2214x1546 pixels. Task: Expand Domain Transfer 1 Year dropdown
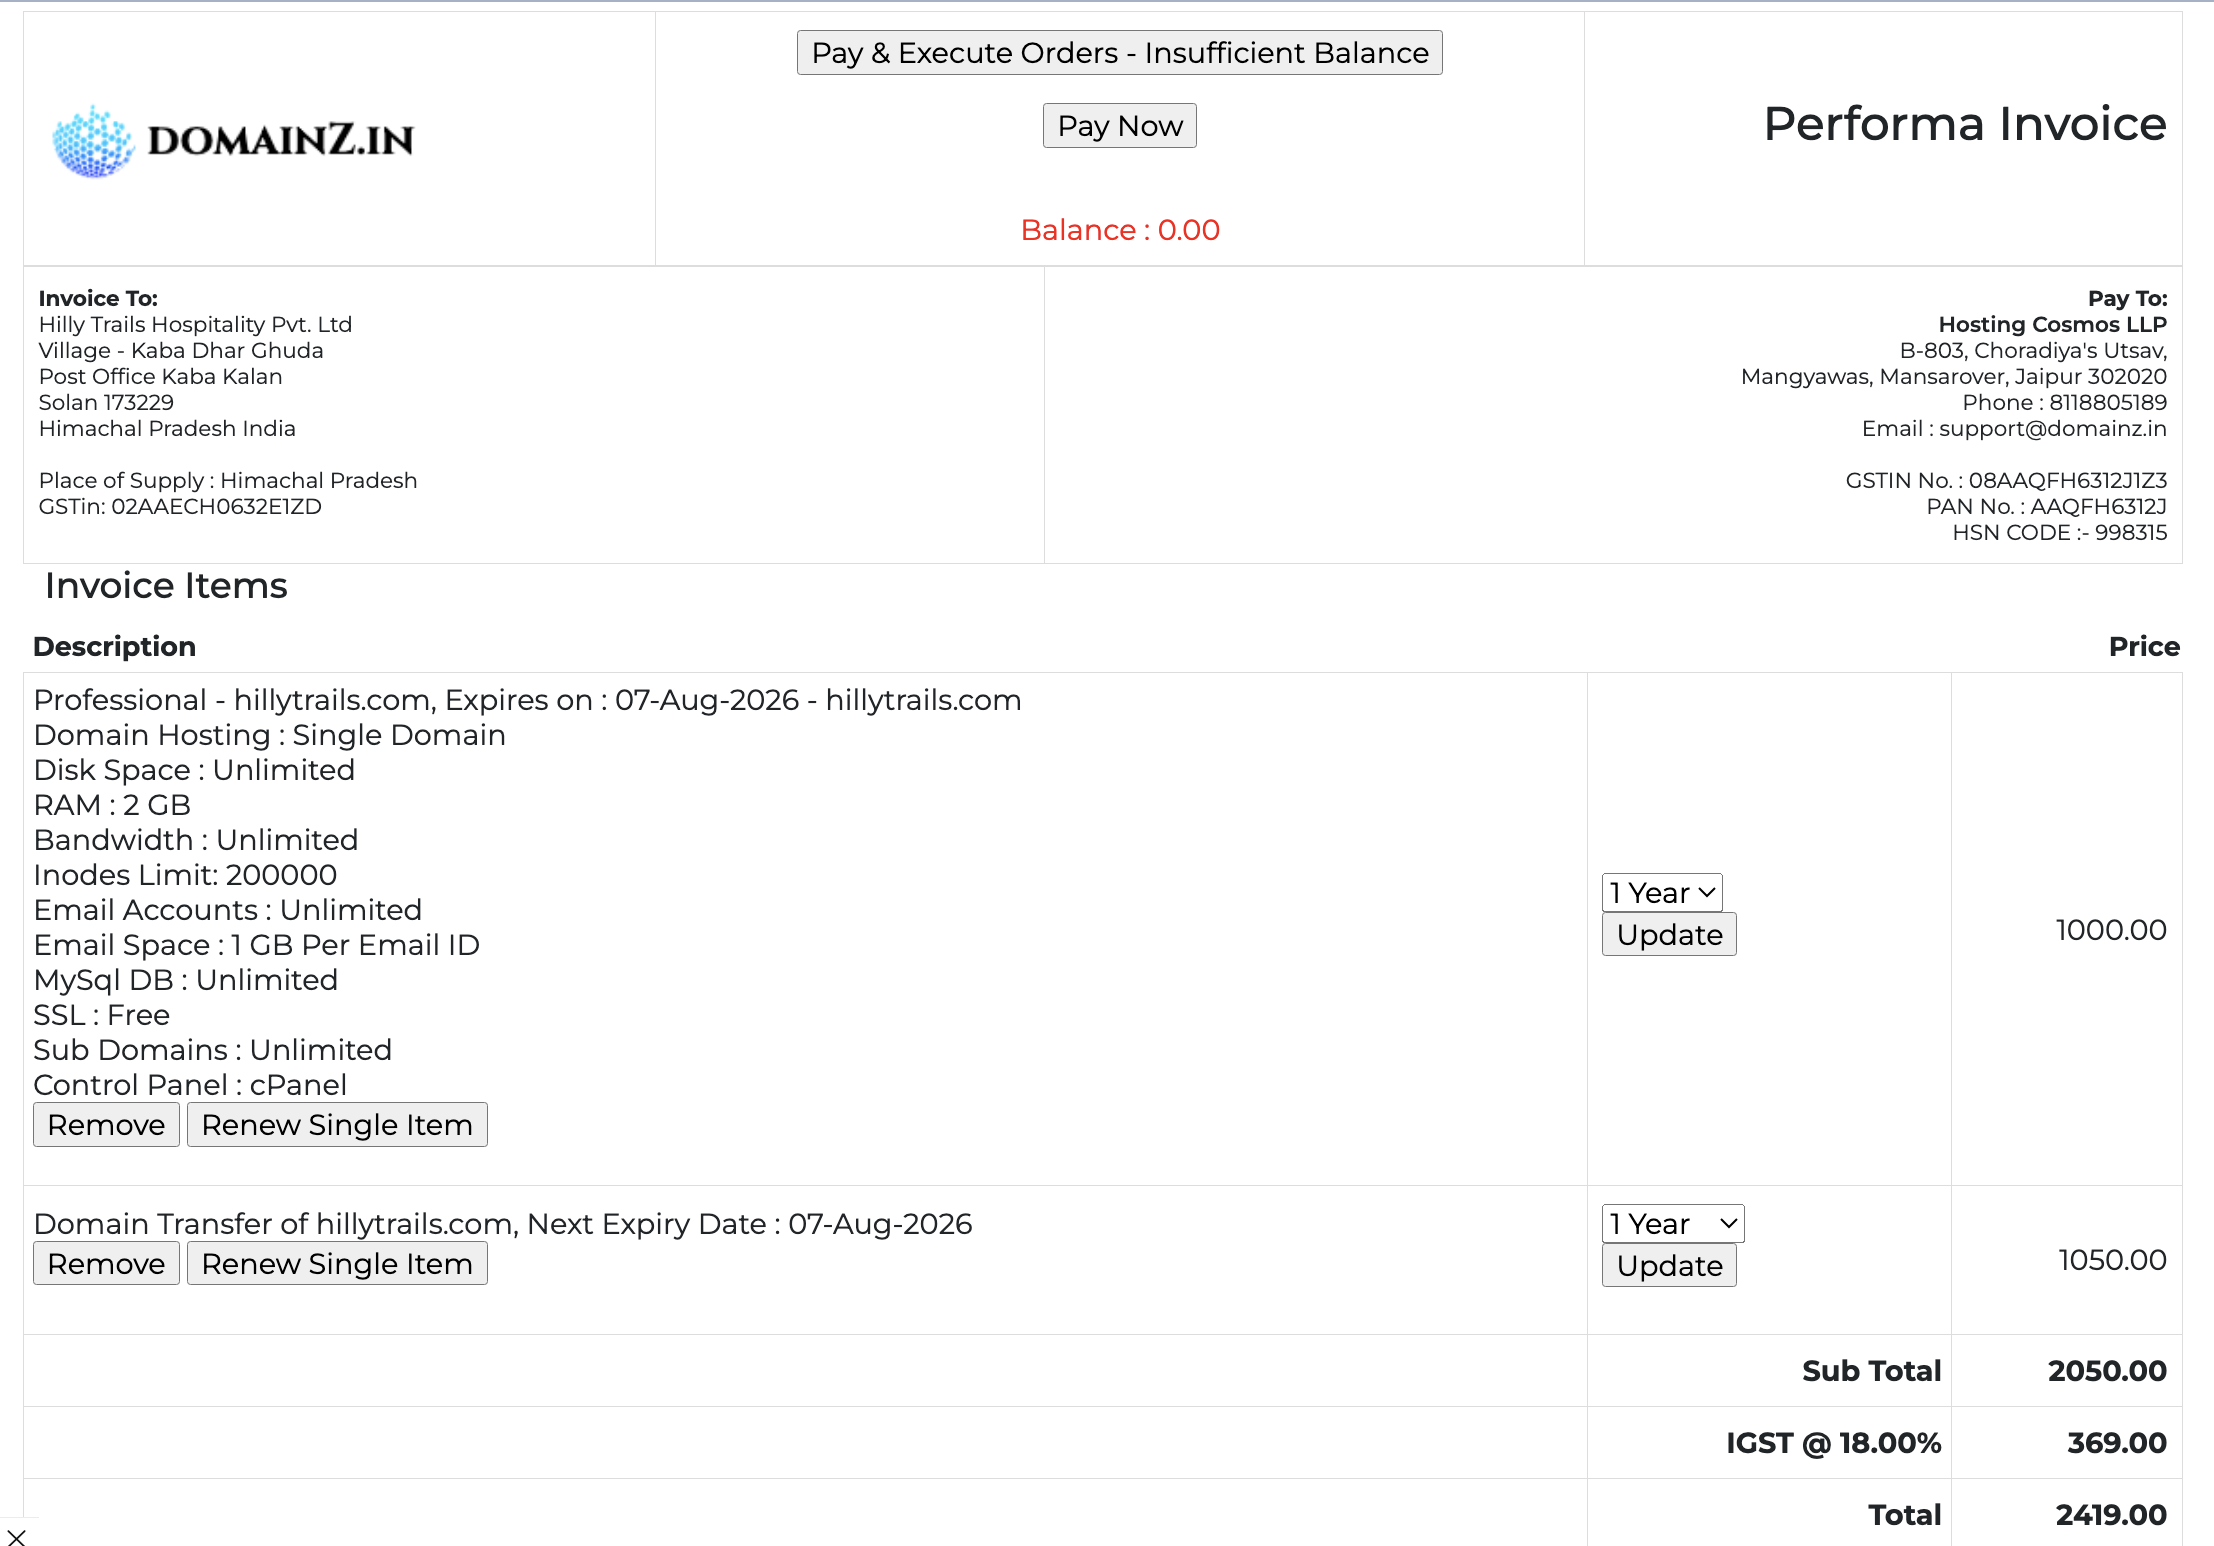pyautogui.click(x=1672, y=1223)
